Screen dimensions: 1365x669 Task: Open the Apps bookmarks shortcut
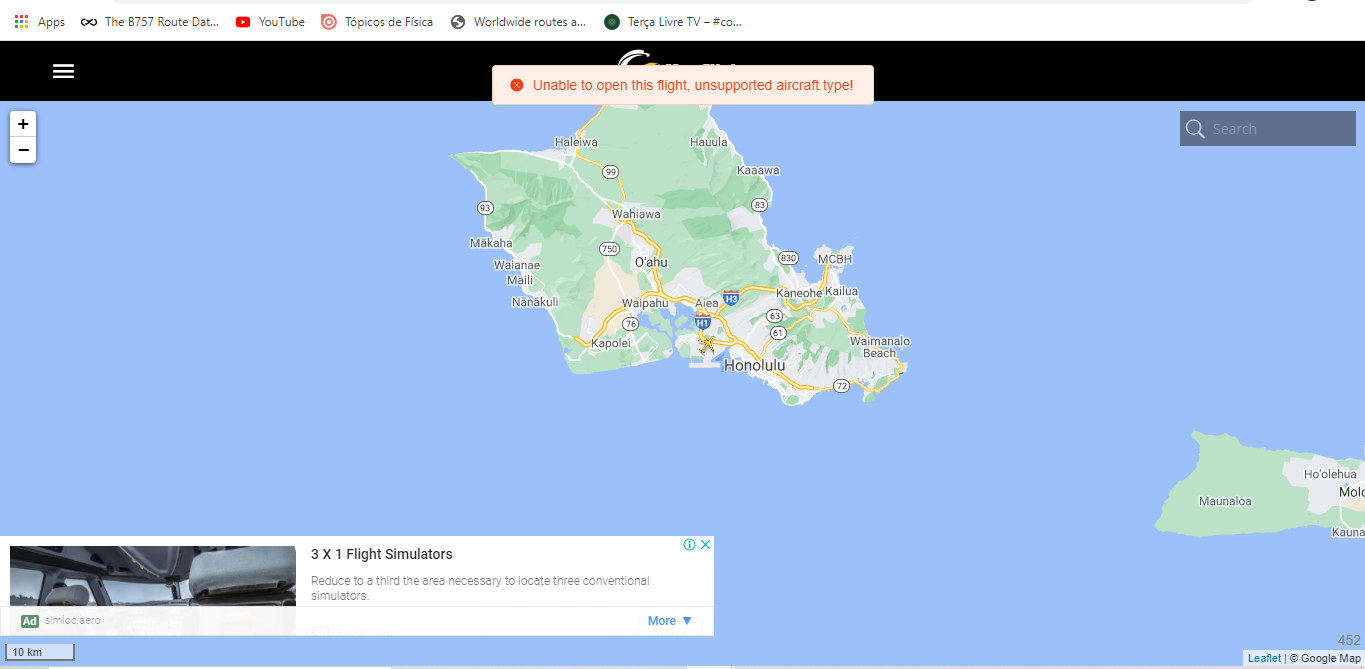tap(39, 21)
